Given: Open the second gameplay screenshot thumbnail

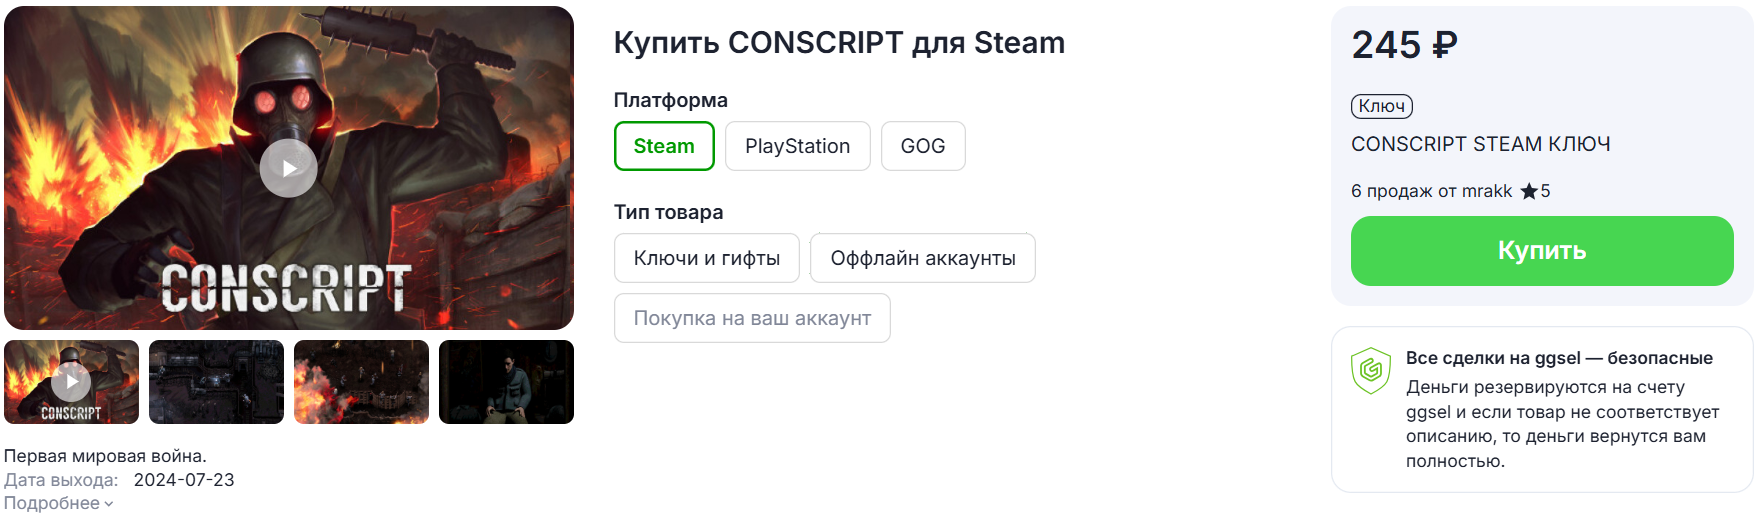Looking at the screenshot, I should point(216,382).
